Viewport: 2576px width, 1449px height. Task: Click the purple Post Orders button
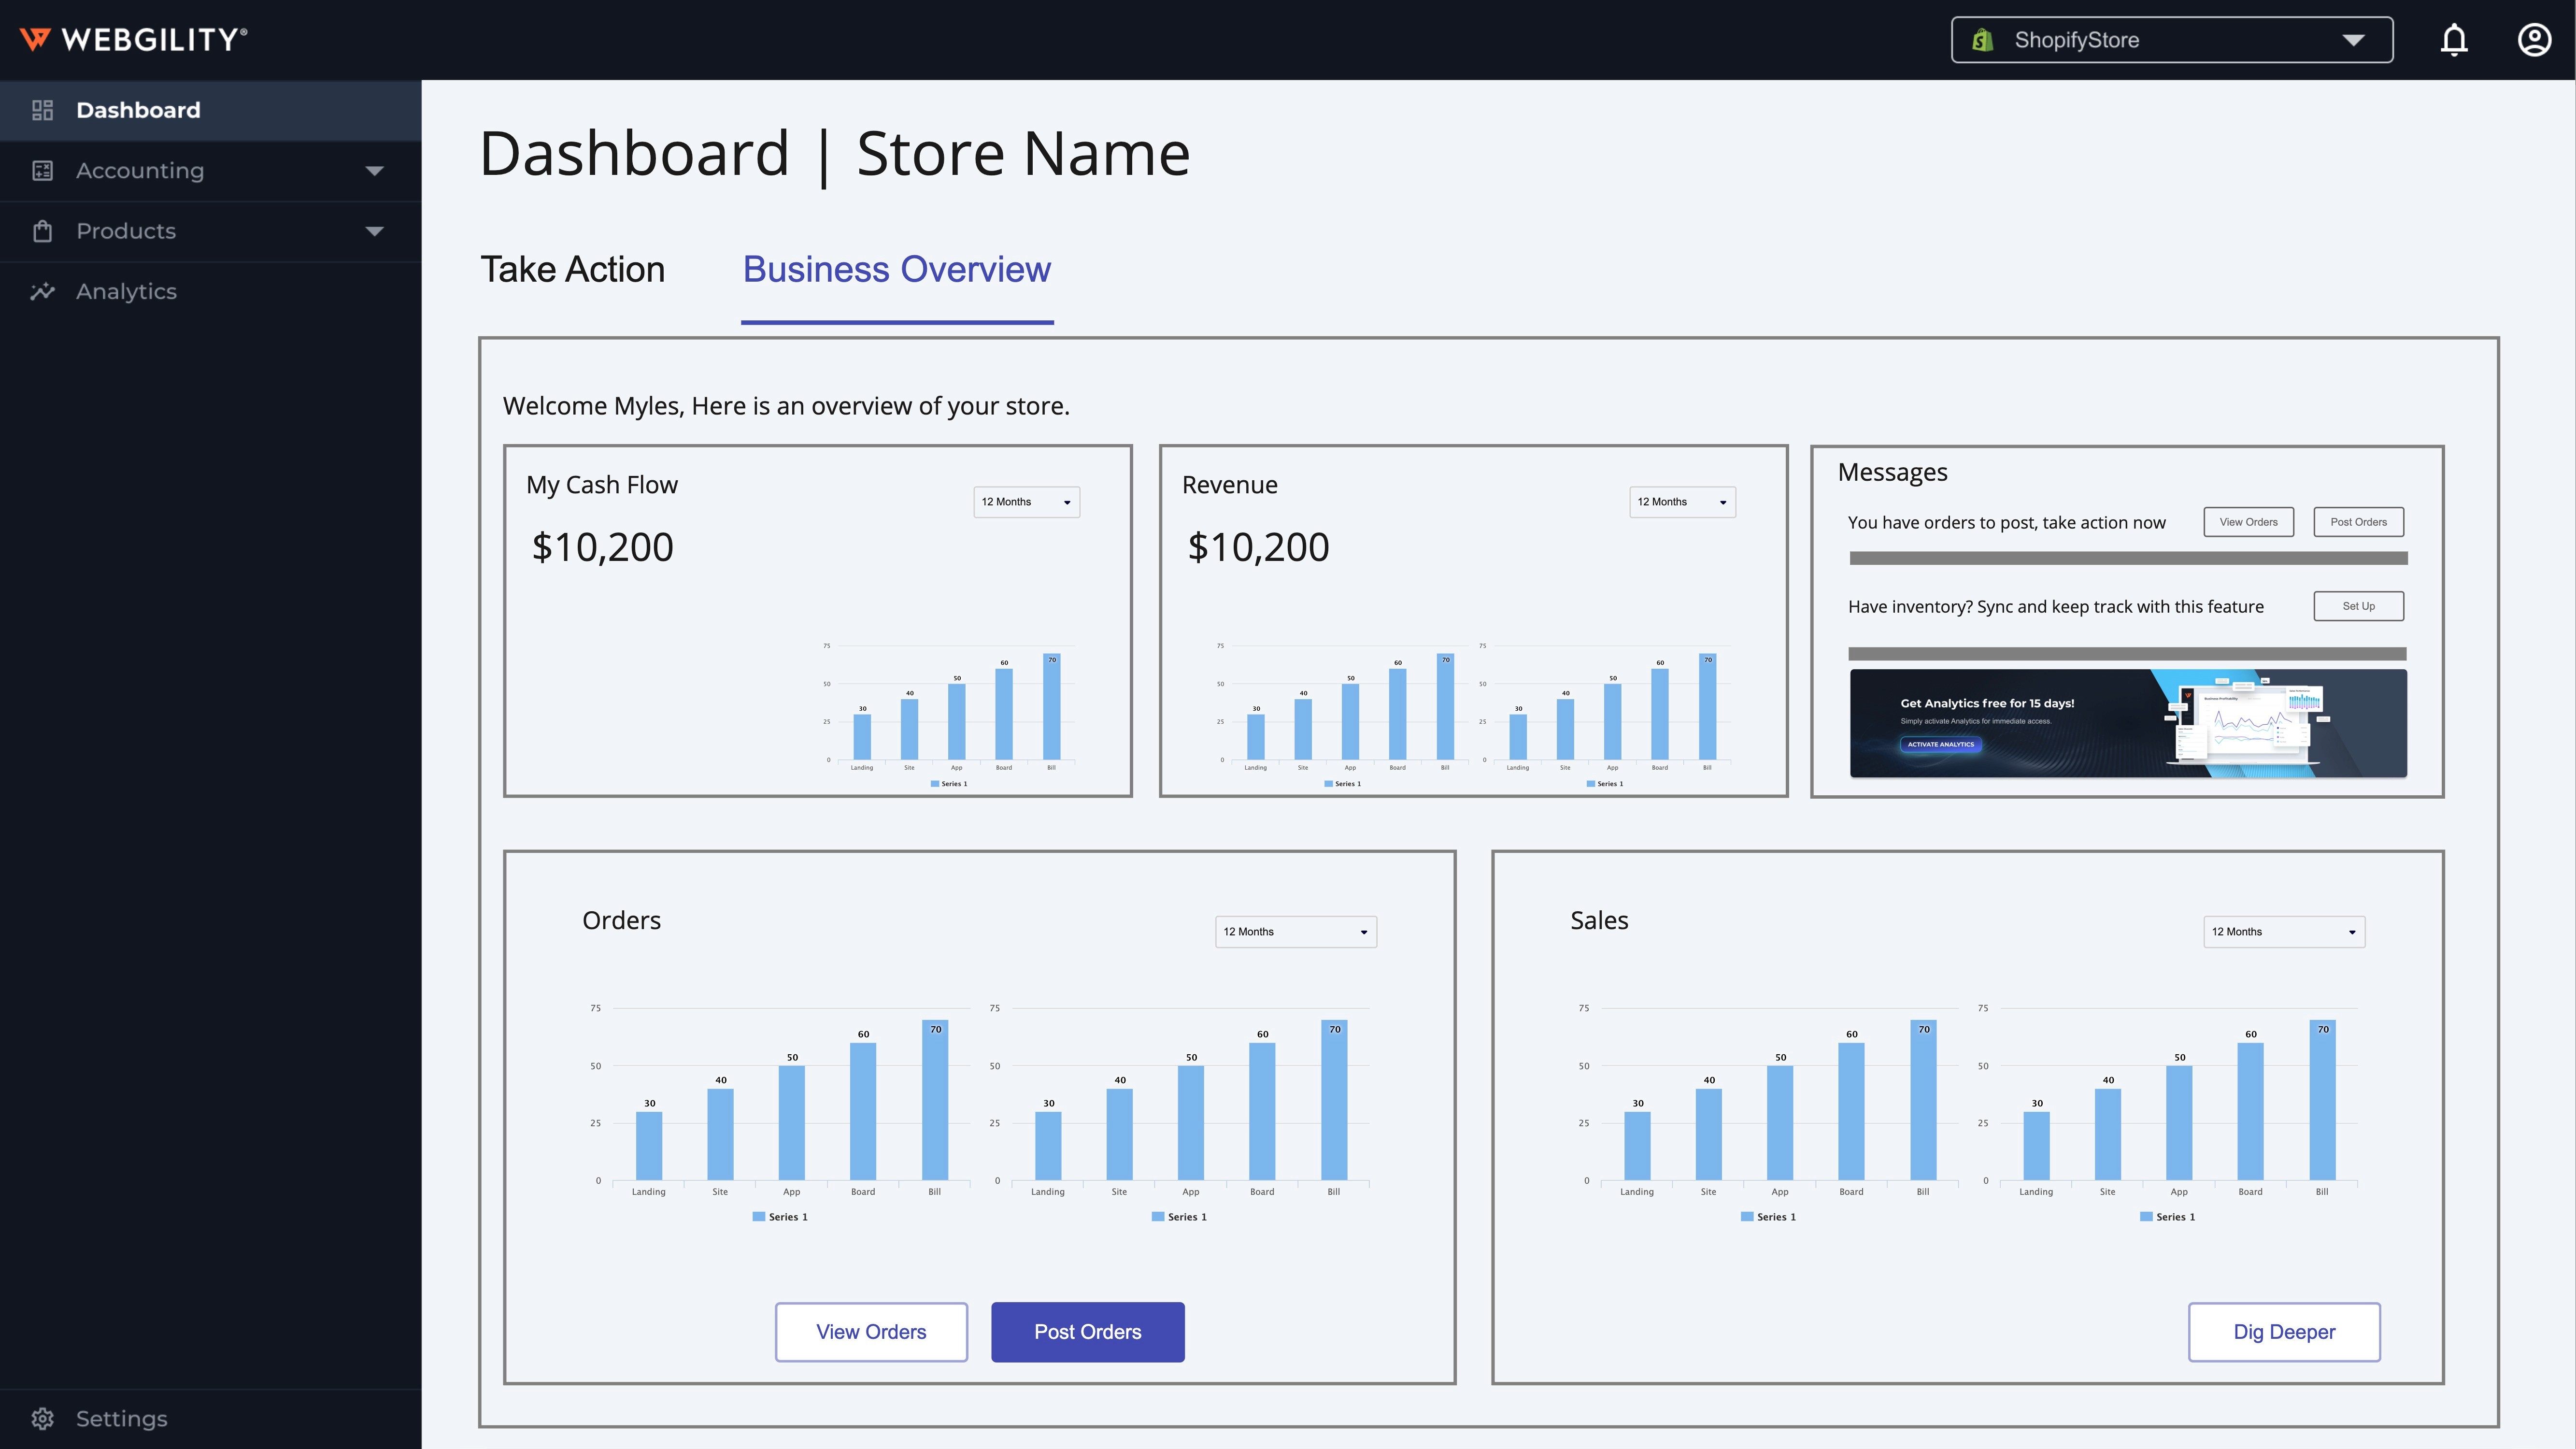pos(1087,1331)
